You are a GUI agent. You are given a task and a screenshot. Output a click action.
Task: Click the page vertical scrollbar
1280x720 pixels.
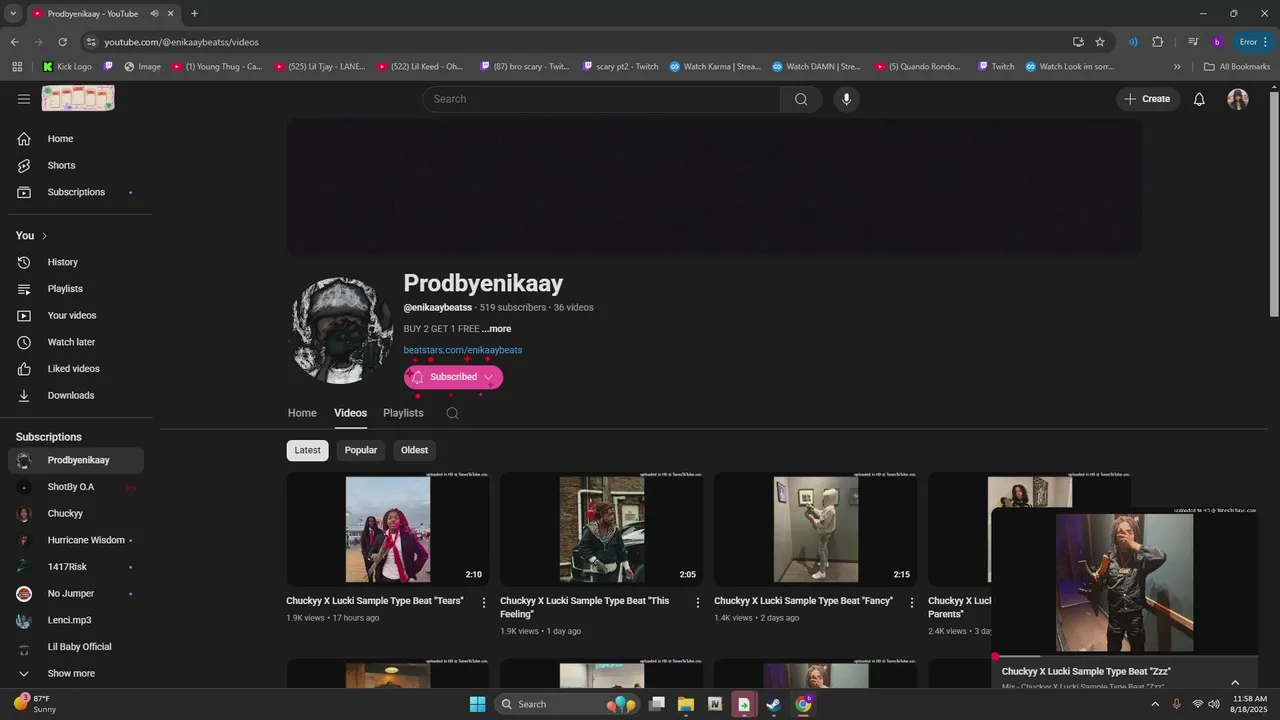[x=1274, y=204]
